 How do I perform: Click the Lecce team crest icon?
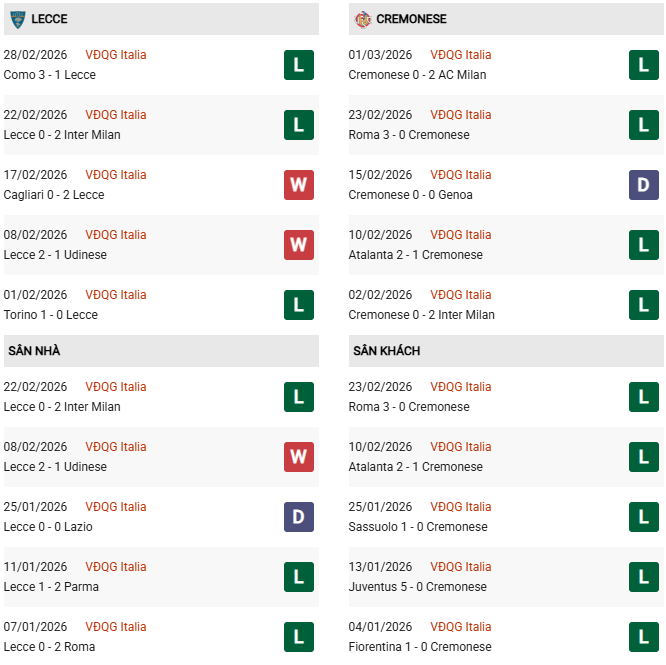click(17, 19)
